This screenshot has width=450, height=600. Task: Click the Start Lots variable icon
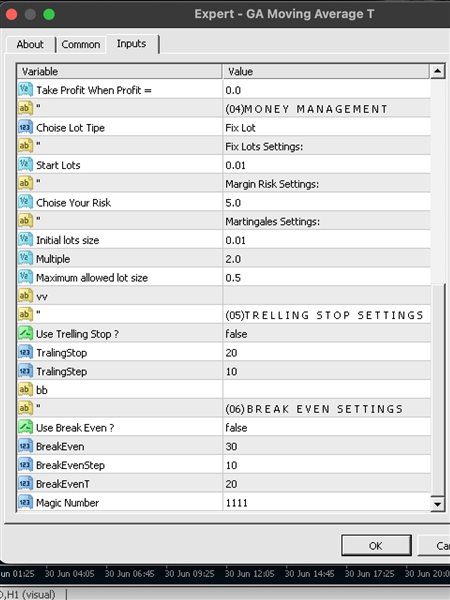click(x=25, y=165)
